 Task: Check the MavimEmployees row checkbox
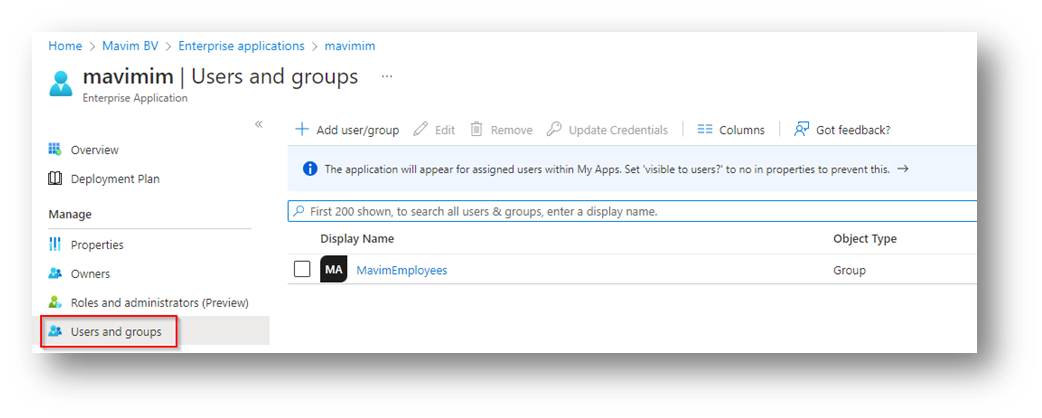pyautogui.click(x=302, y=269)
